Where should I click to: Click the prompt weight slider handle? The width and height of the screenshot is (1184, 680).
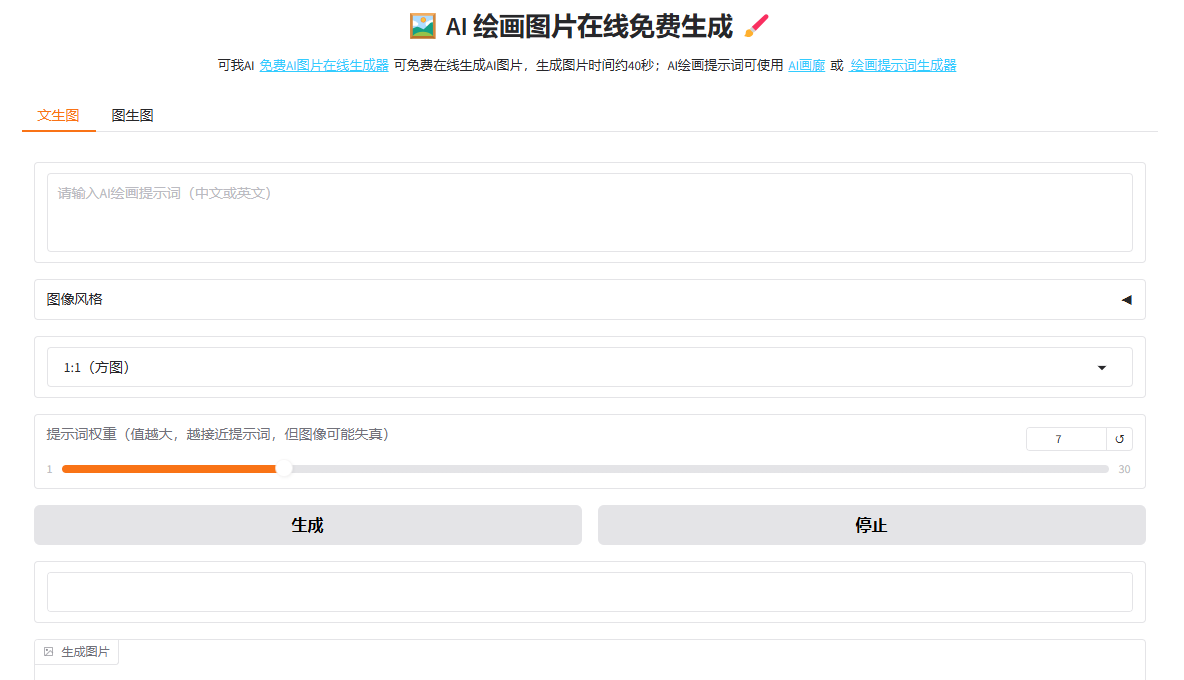[284, 469]
